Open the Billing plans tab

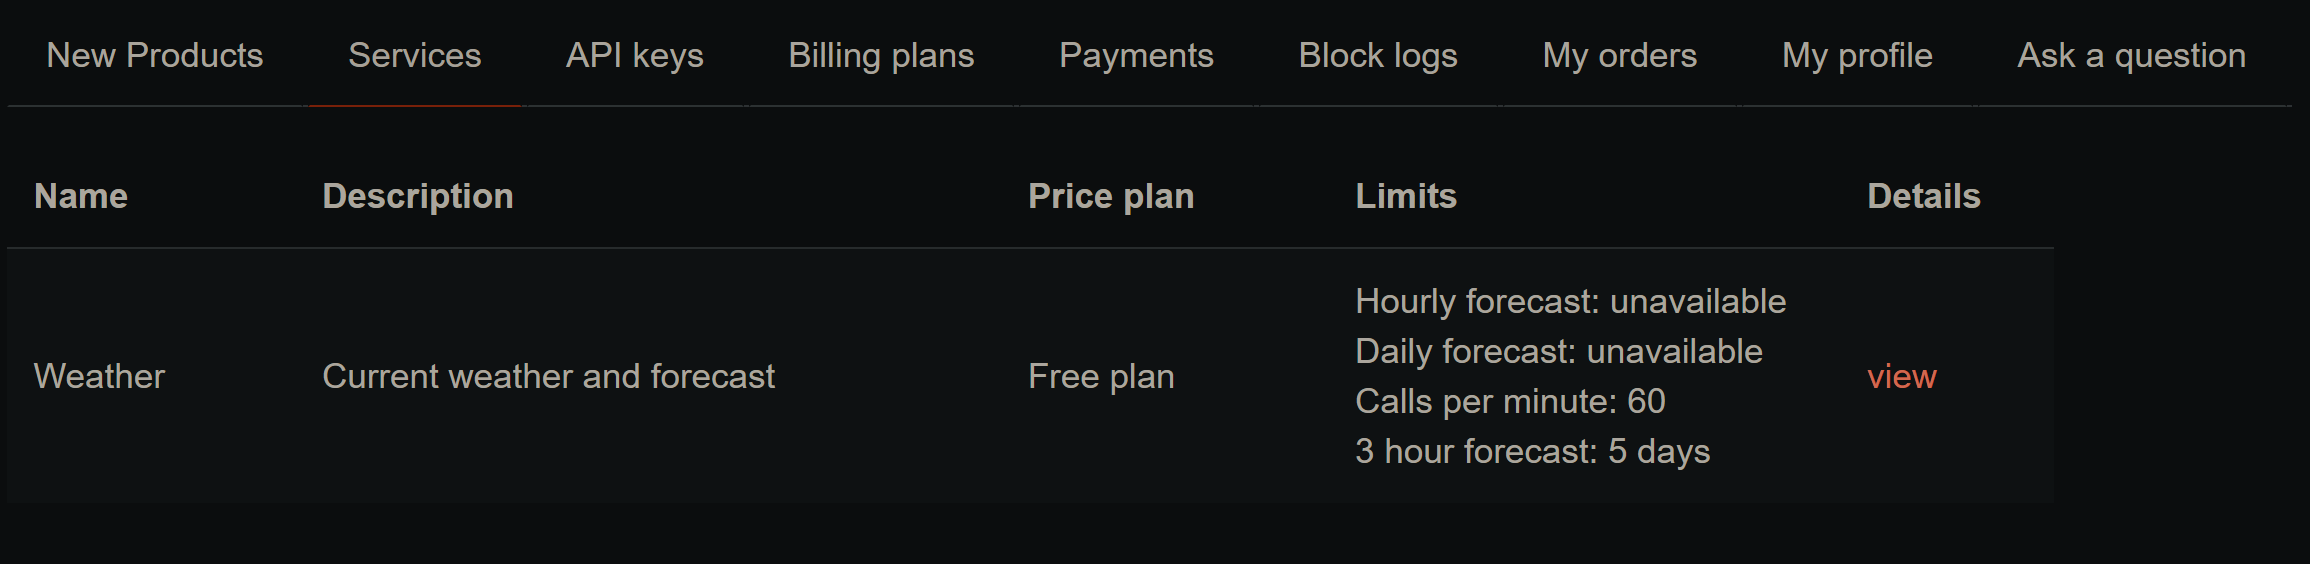tap(881, 56)
